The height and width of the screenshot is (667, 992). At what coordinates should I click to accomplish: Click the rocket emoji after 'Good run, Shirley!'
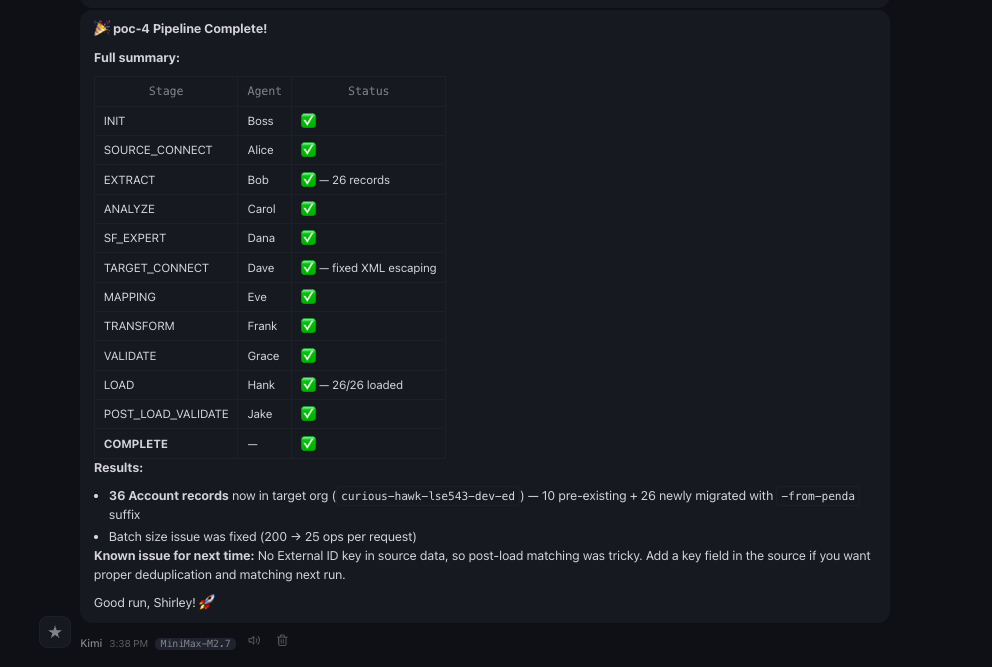207,602
